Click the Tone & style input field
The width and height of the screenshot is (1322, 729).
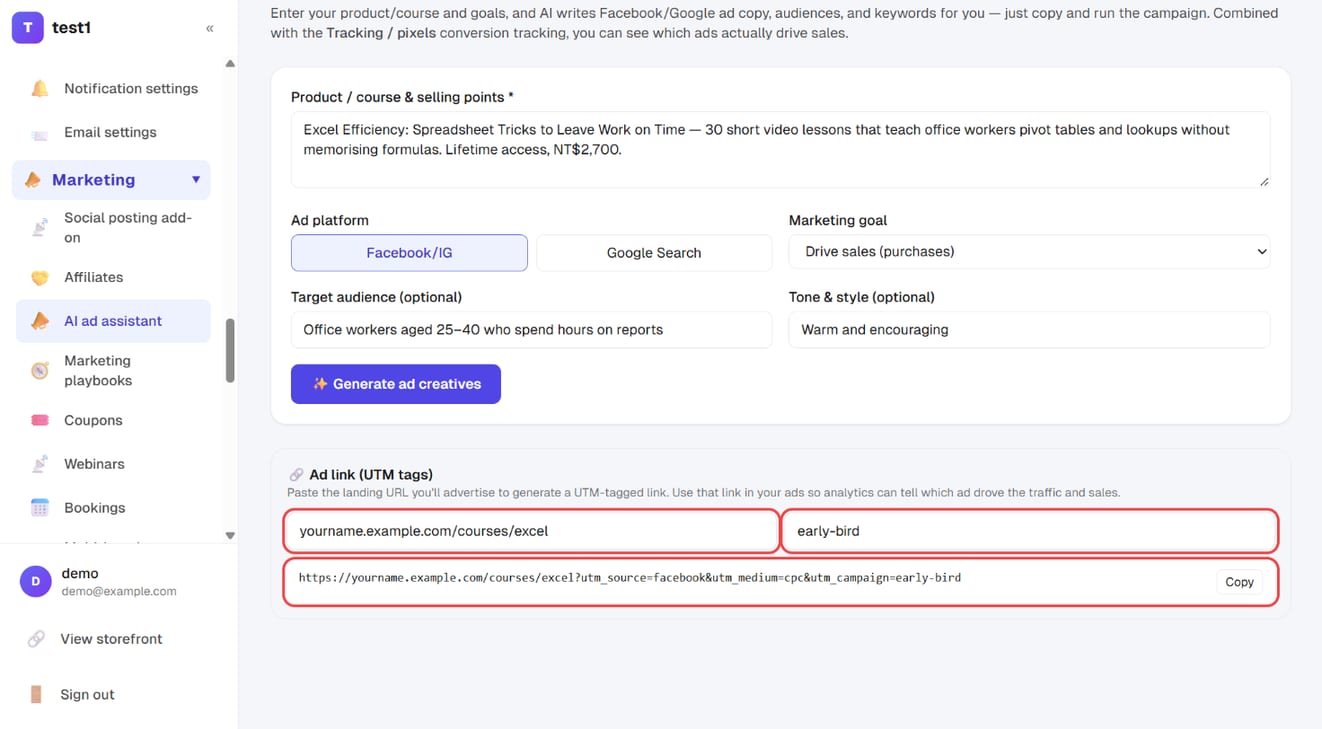(x=1029, y=330)
